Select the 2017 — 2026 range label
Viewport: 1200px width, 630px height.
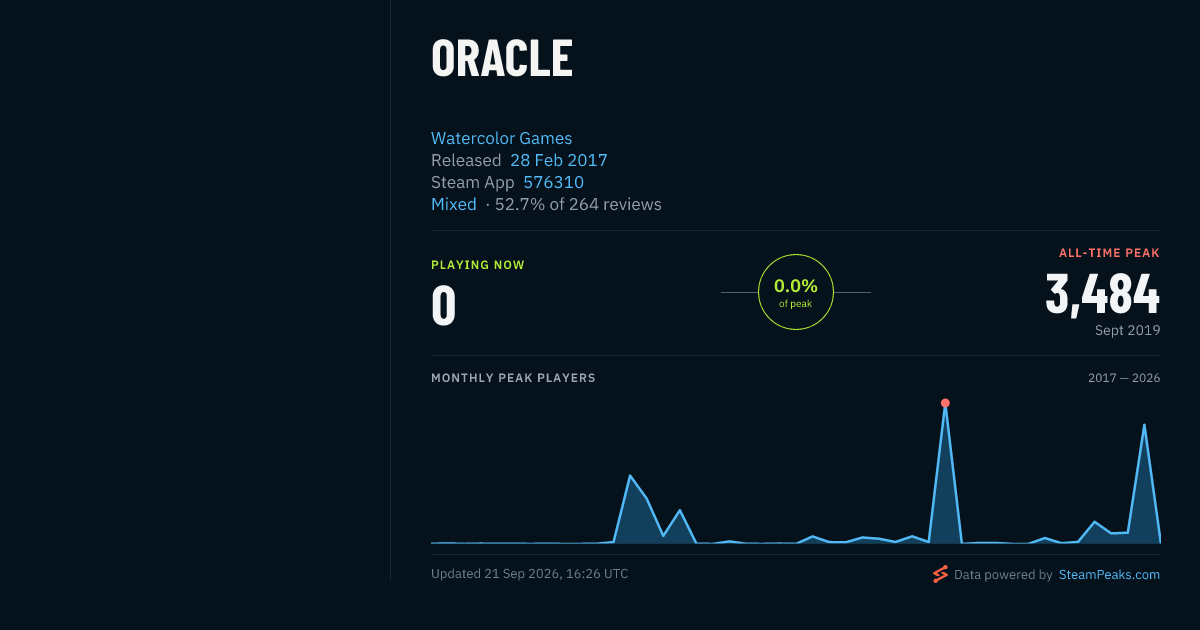click(x=1124, y=378)
